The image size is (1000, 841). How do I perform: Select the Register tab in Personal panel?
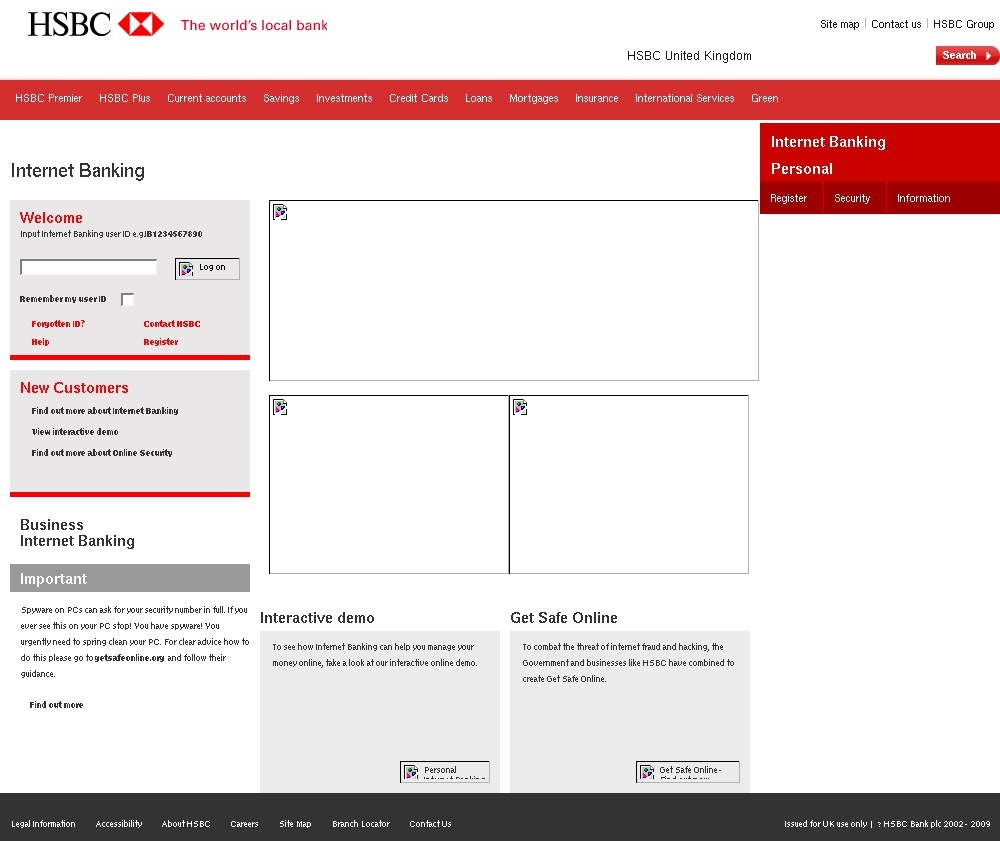tap(788, 198)
